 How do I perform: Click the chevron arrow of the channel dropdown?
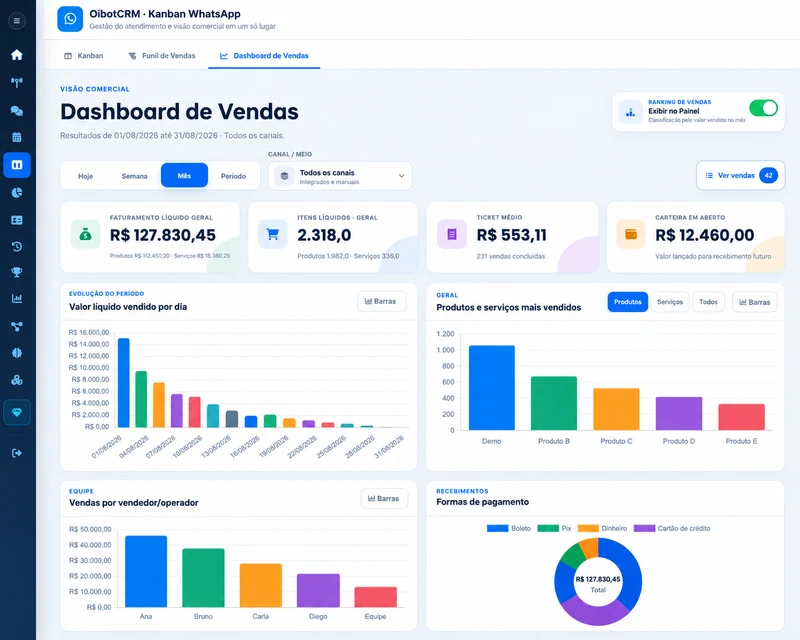click(x=402, y=176)
